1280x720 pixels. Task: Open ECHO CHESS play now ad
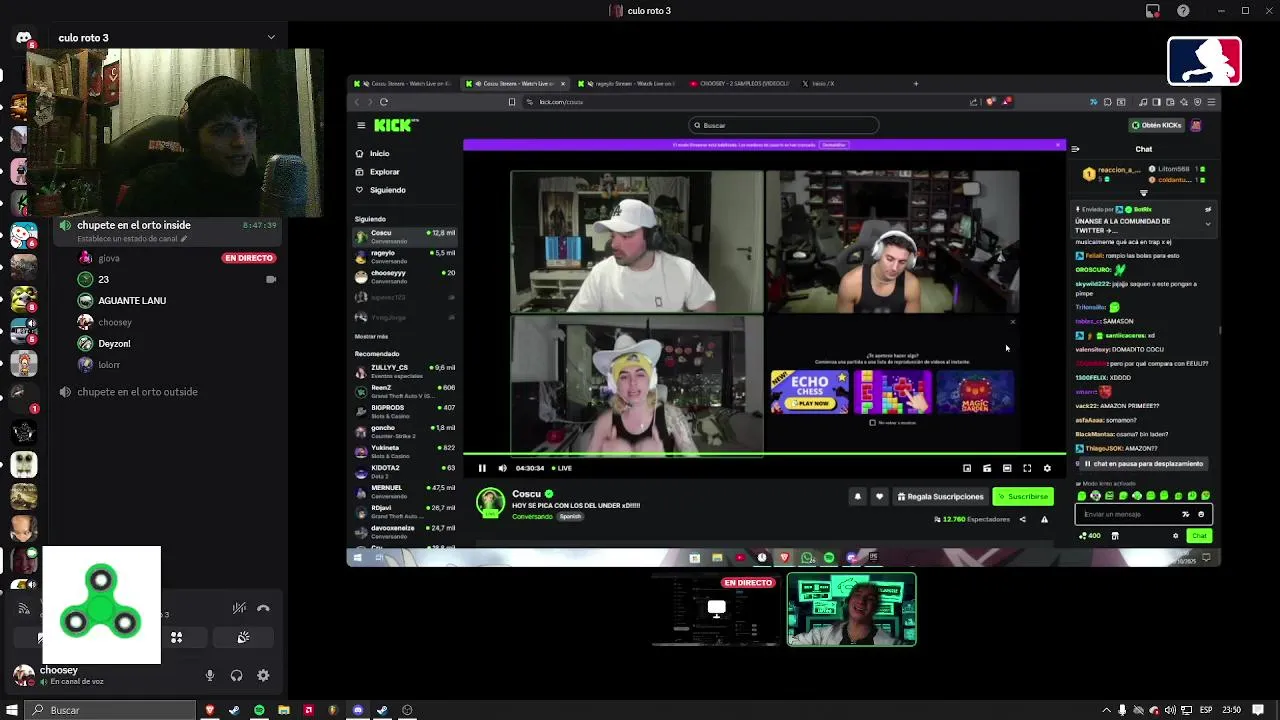(809, 392)
